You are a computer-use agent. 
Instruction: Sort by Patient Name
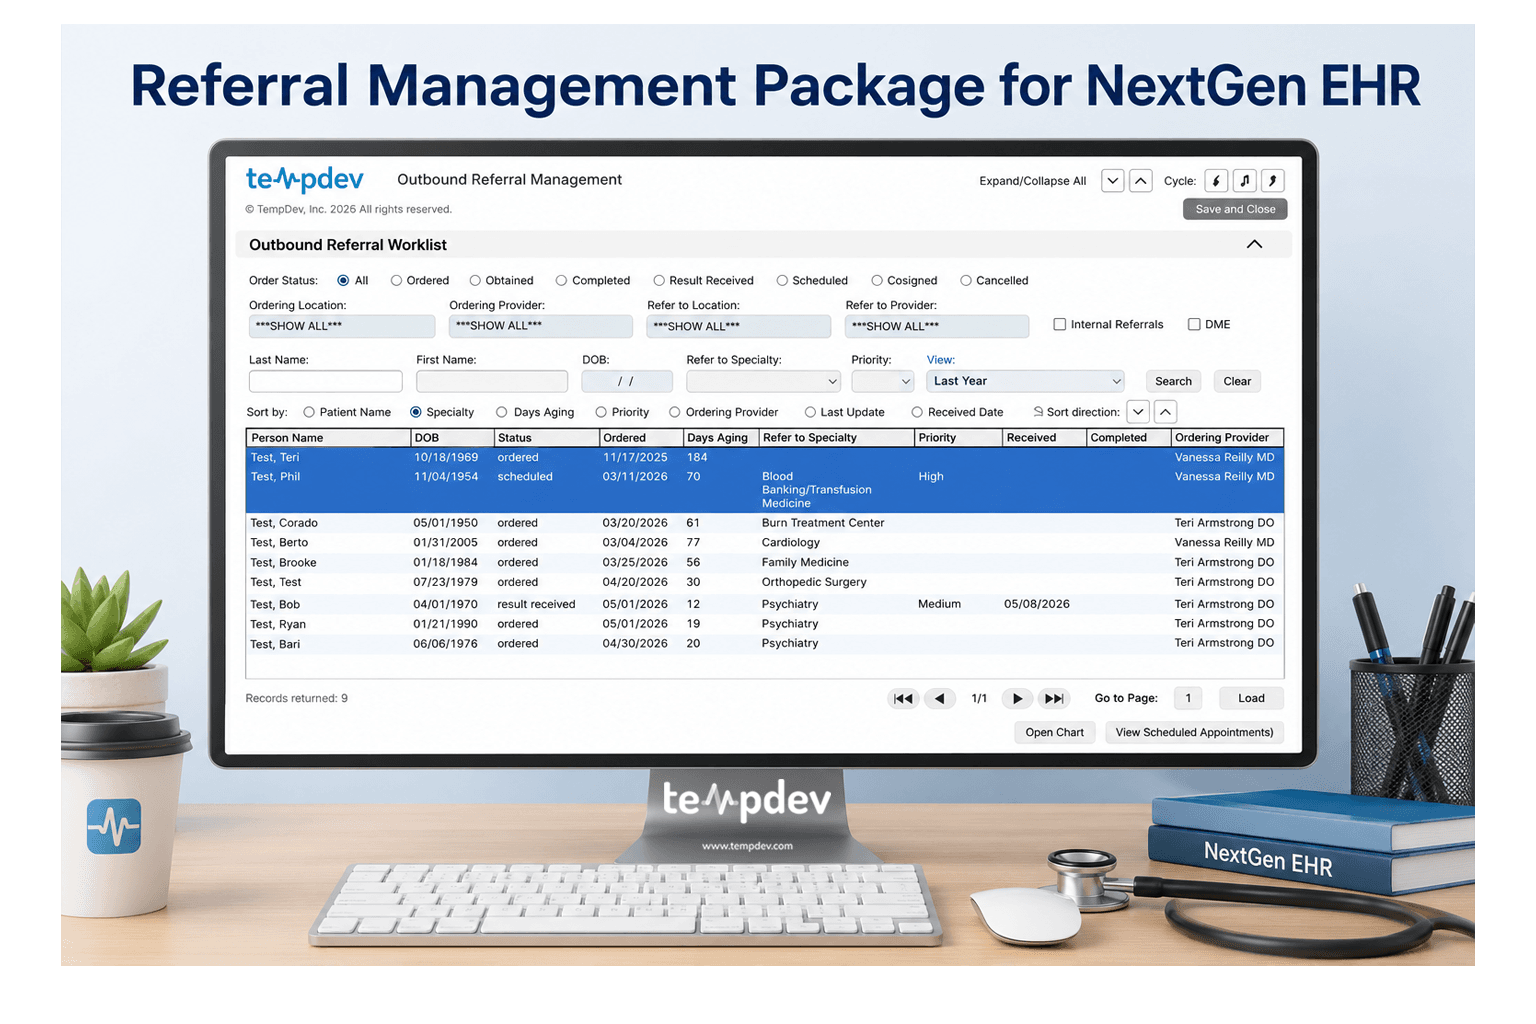pyautogui.click(x=309, y=412)
